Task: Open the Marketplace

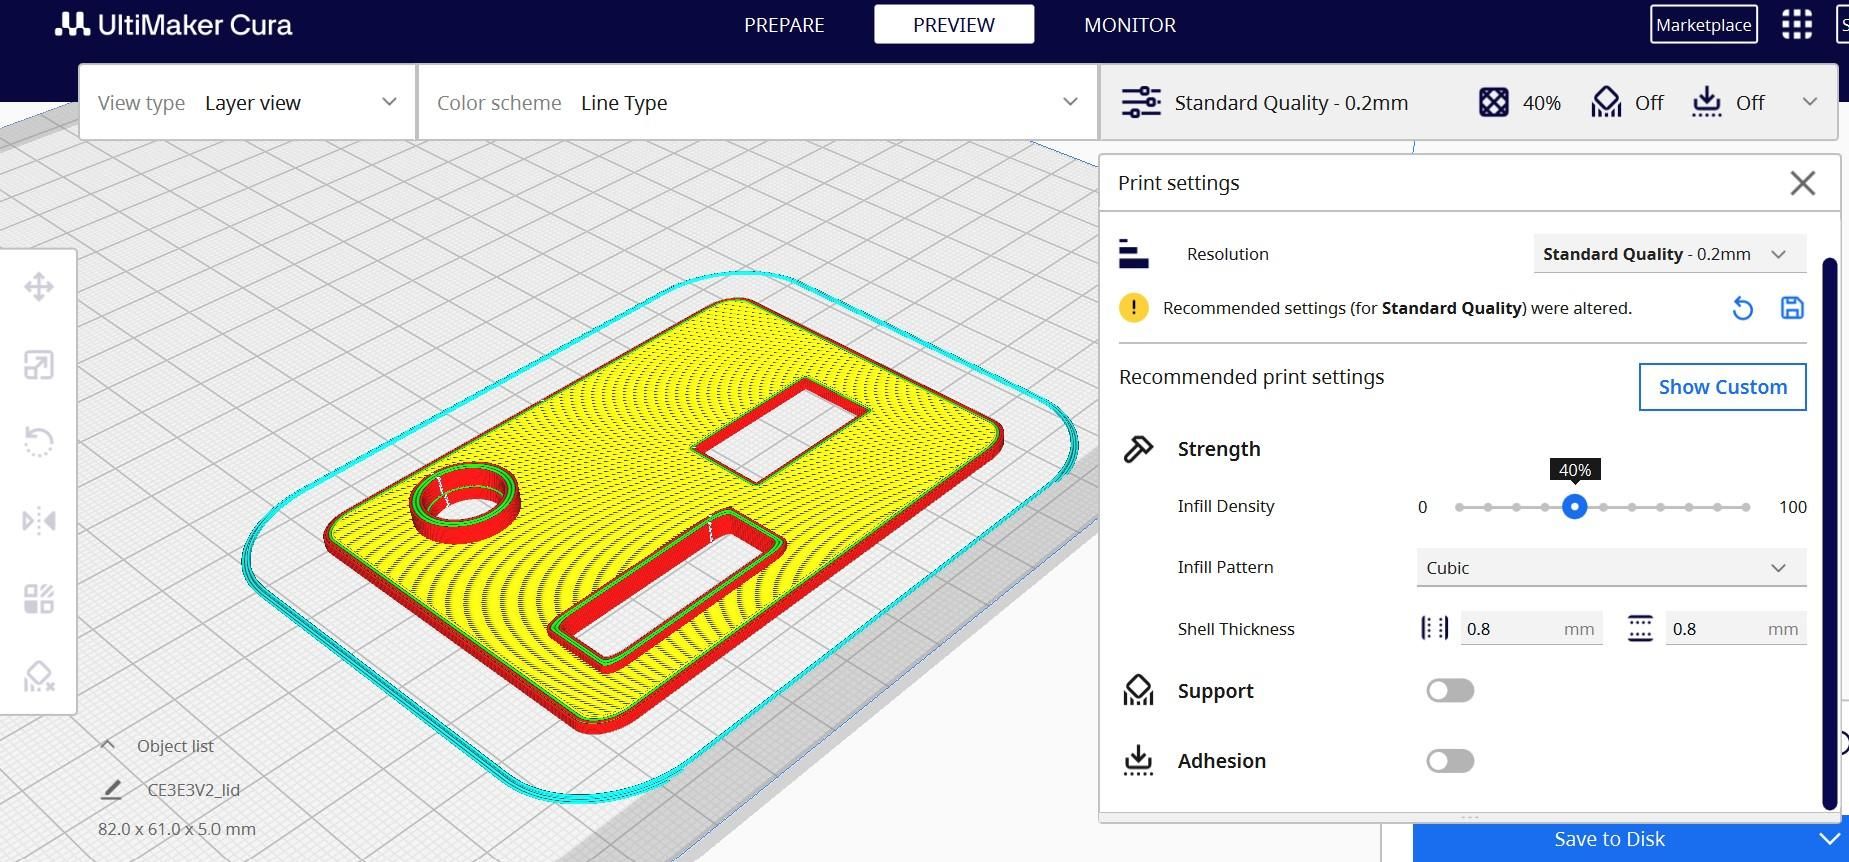Action: 1703,25
